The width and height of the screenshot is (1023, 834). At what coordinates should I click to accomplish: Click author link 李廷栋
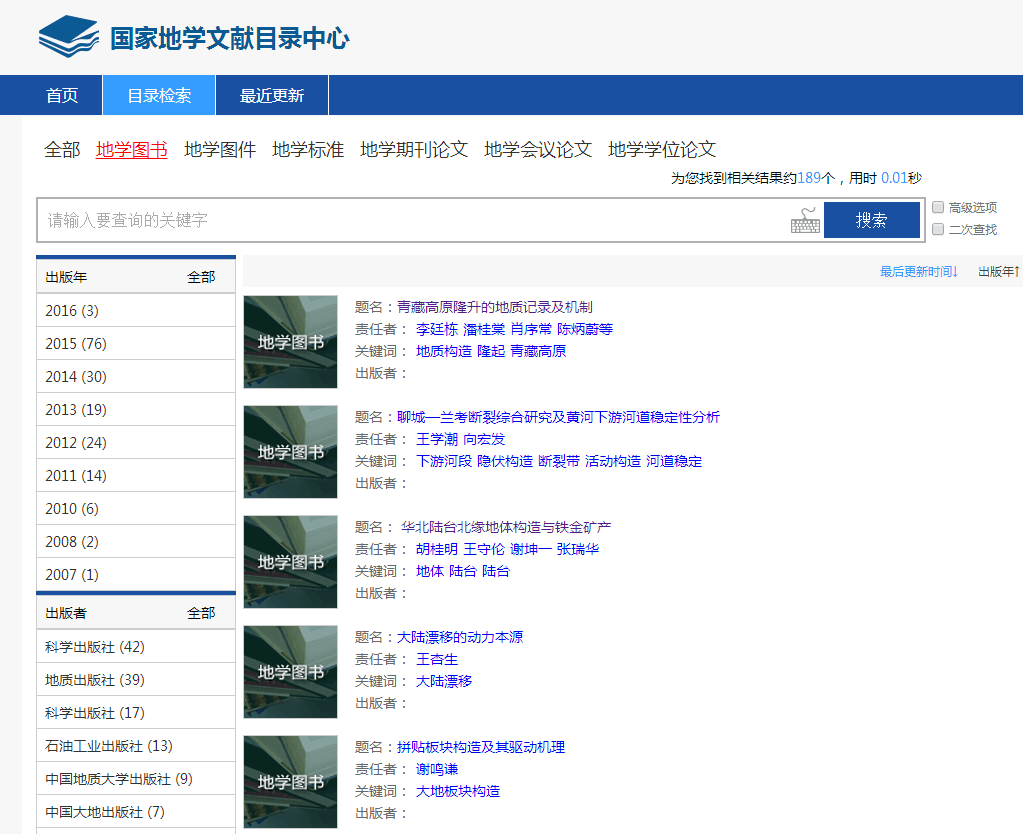437,329
